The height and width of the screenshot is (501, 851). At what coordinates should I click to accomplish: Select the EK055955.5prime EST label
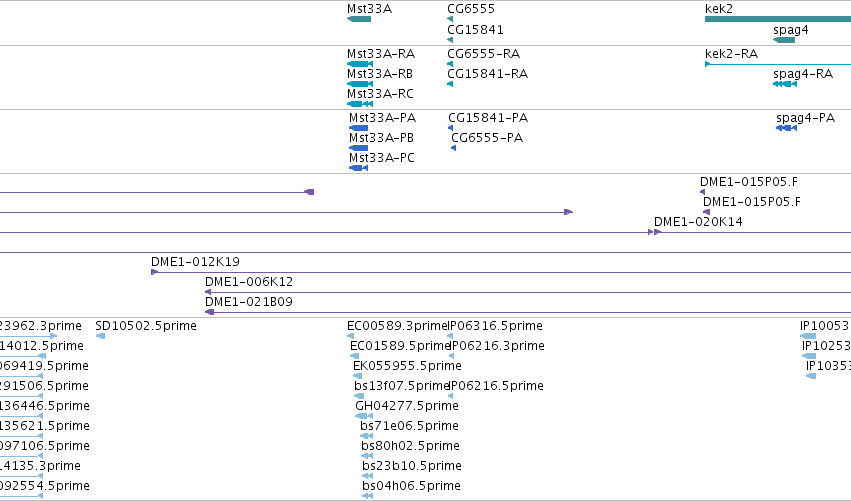coord(407,366)
